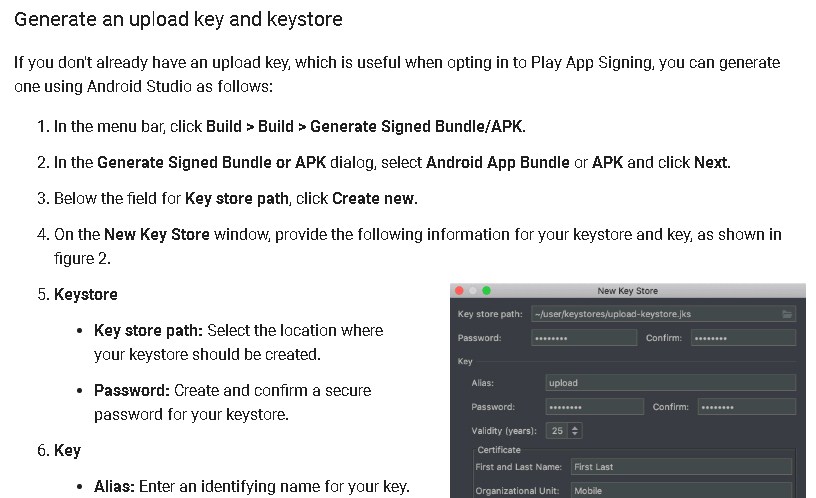This screenshot has height=498, width=816.
Task: Click the First and Last Name field
Action: click(x=681, y=467)
